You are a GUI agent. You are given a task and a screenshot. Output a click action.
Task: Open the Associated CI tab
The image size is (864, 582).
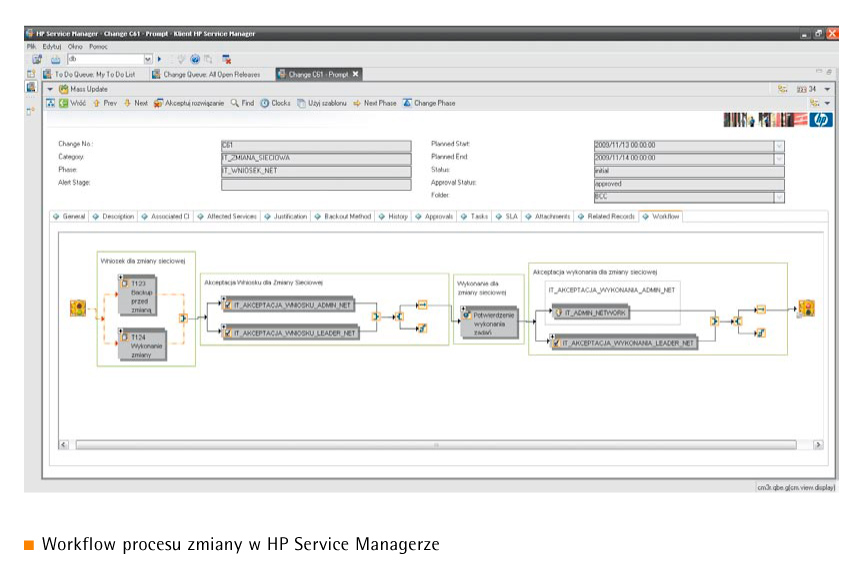coord(165,216)
